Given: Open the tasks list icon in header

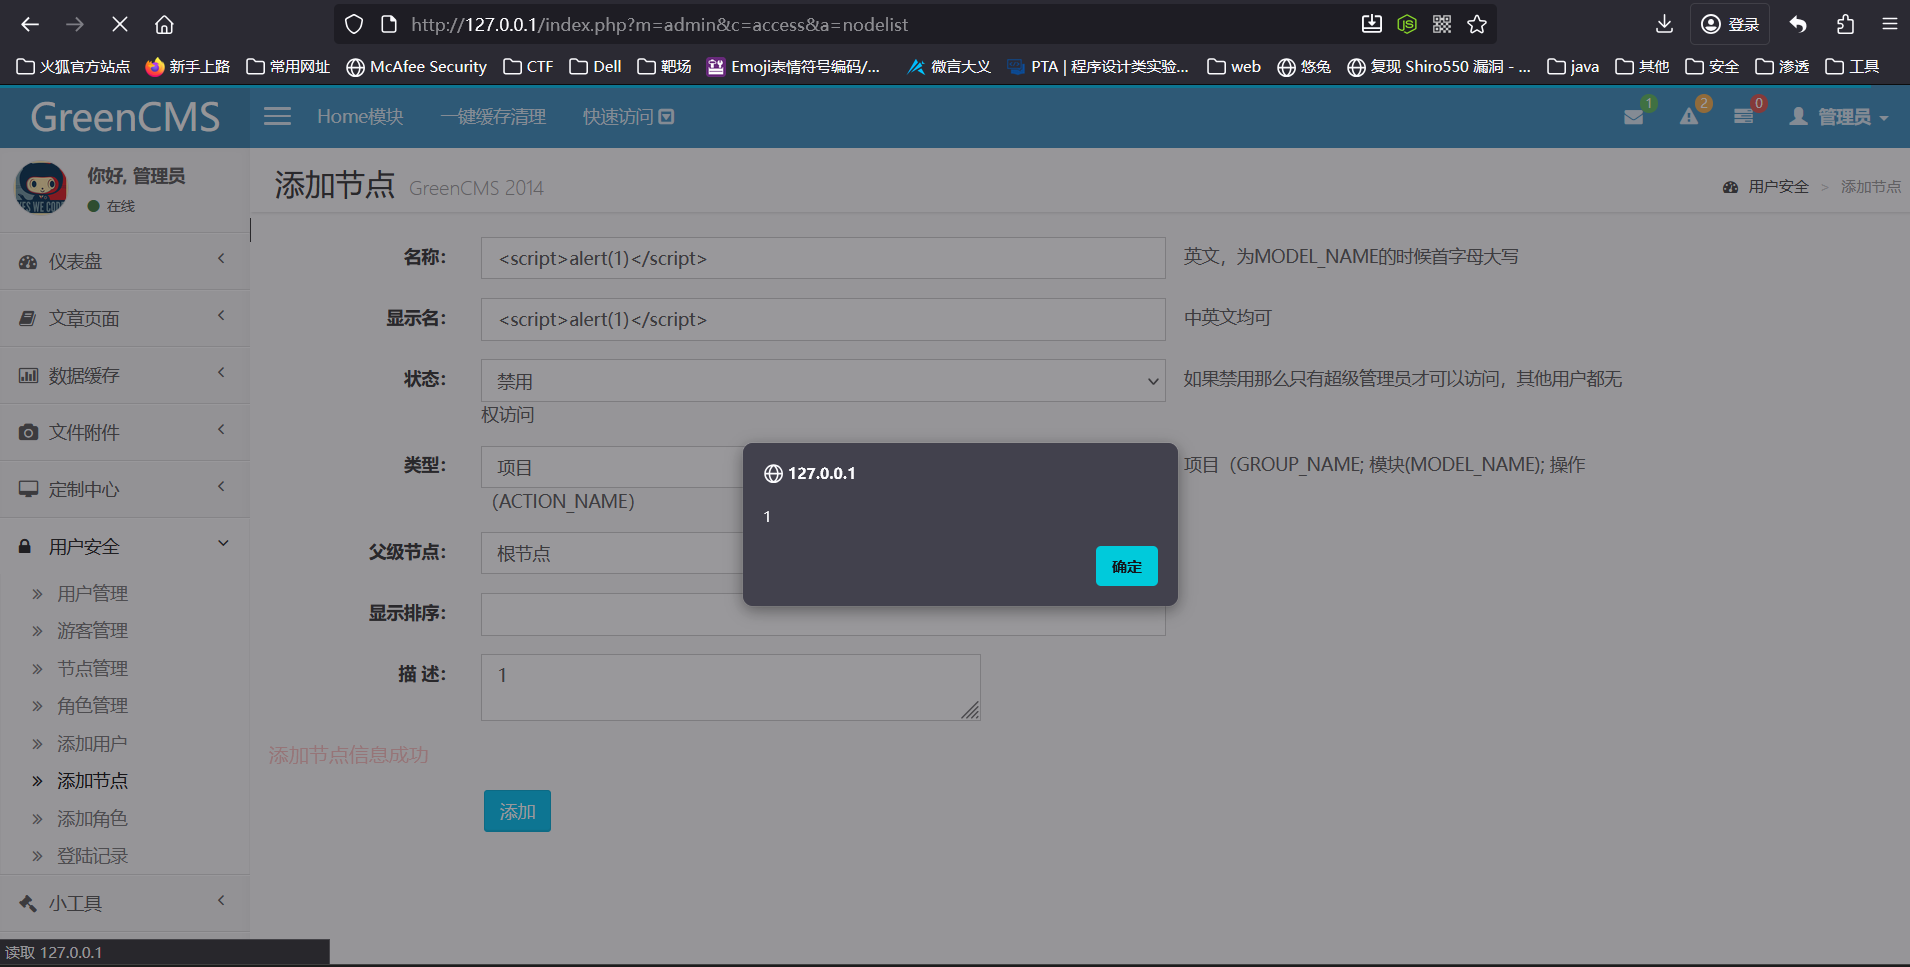Looking at the screenshot, I should click(1743, 117).
